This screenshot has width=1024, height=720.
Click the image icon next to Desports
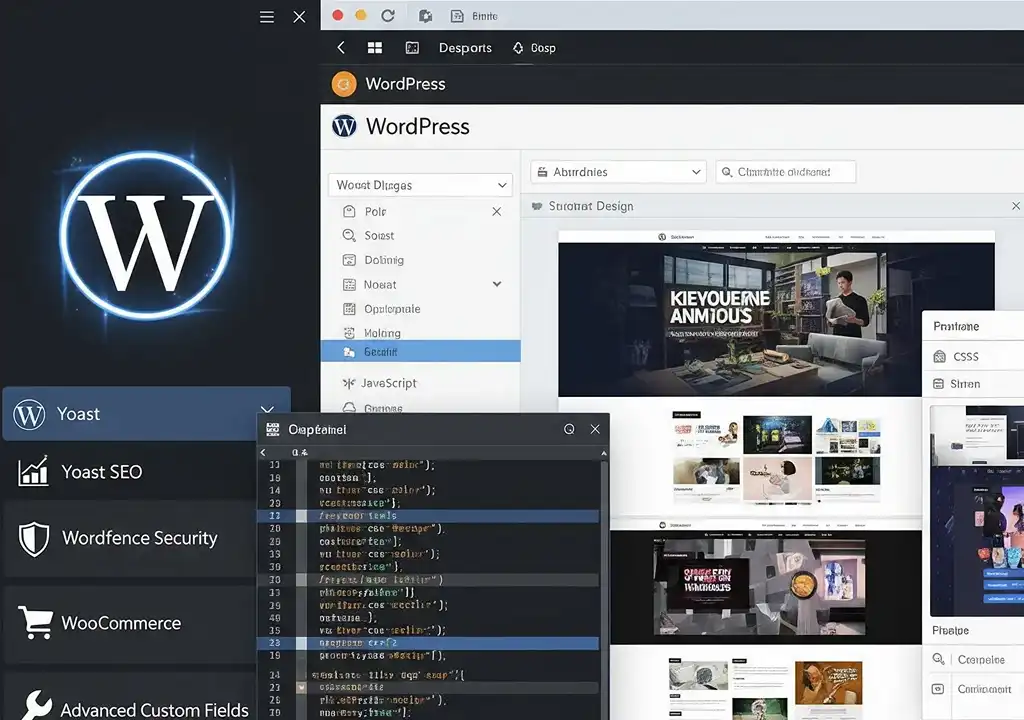click(412, 48)
